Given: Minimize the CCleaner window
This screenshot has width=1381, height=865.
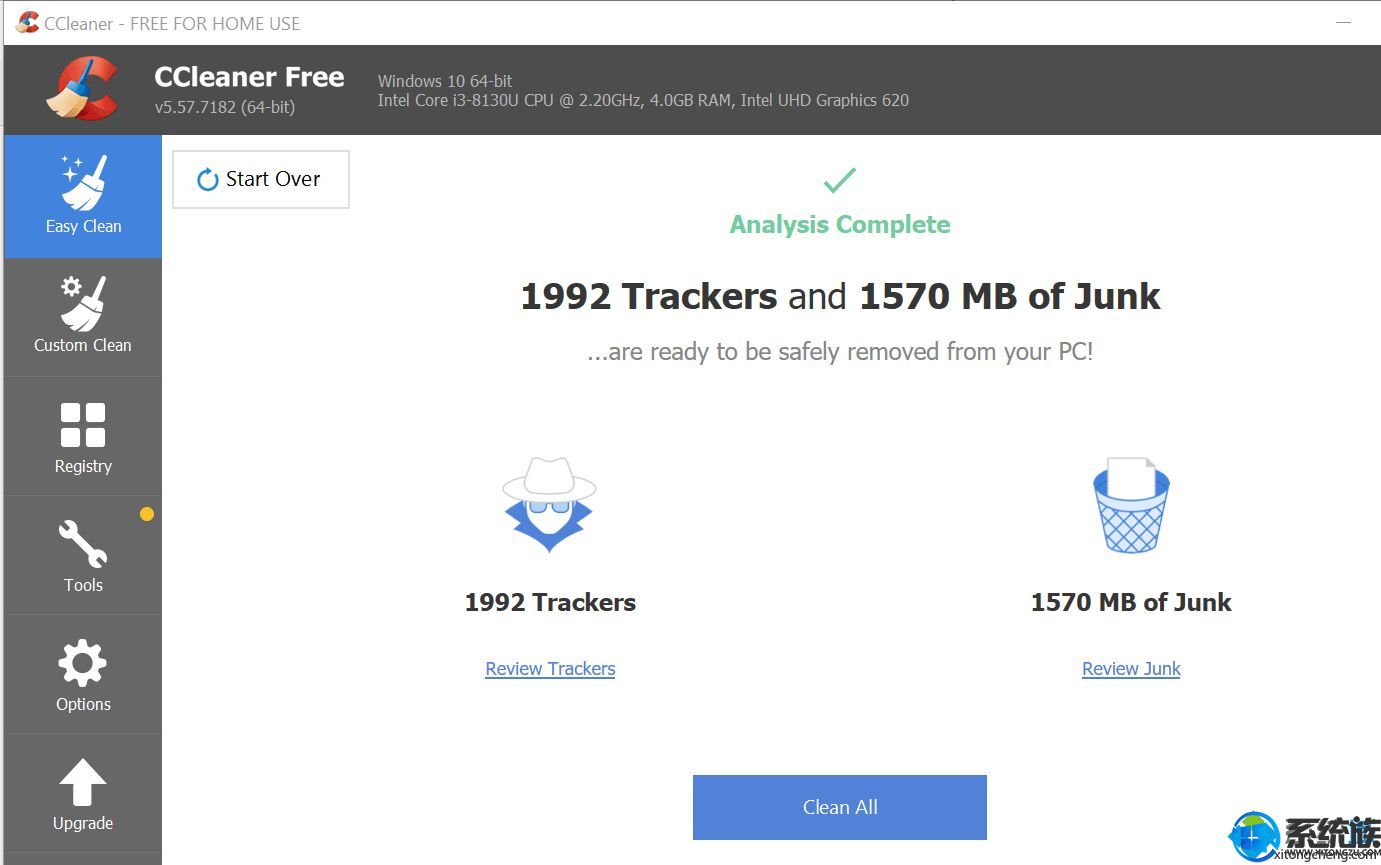Looking at the screenshot, I should [1343, 22].
